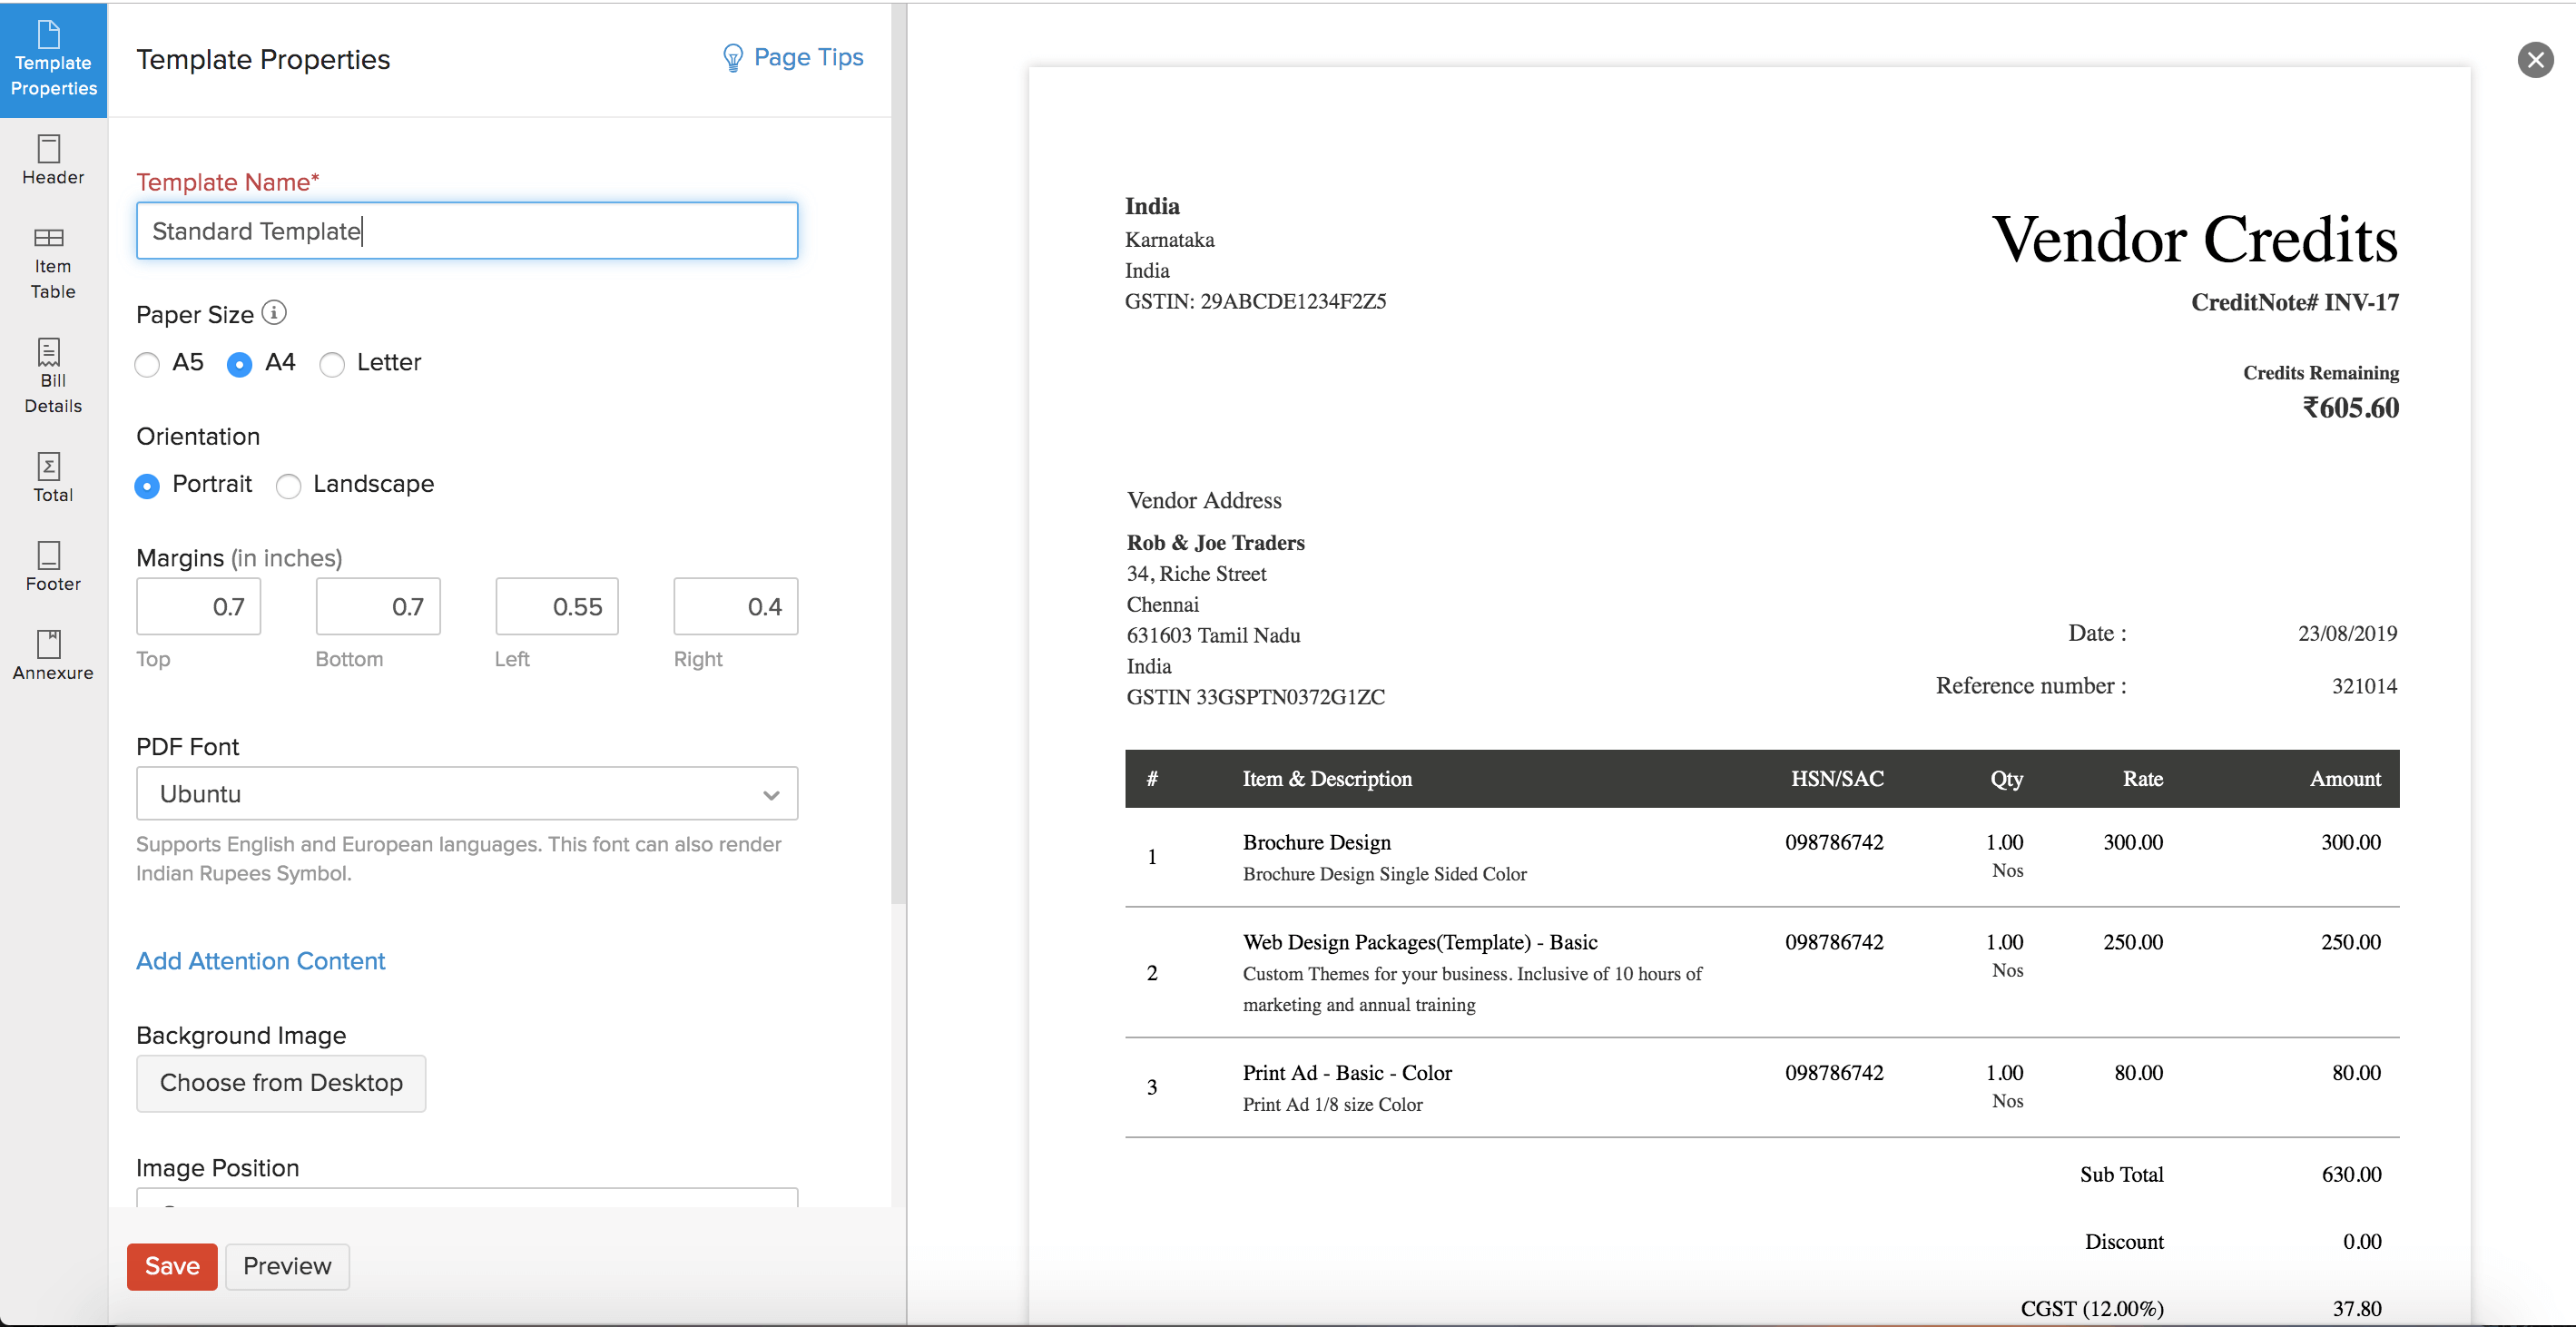Image resolution: width=2576 pixels, height=1327 pixels.
Task: Open the PDF Font dropdown
Action: point(466,793)
